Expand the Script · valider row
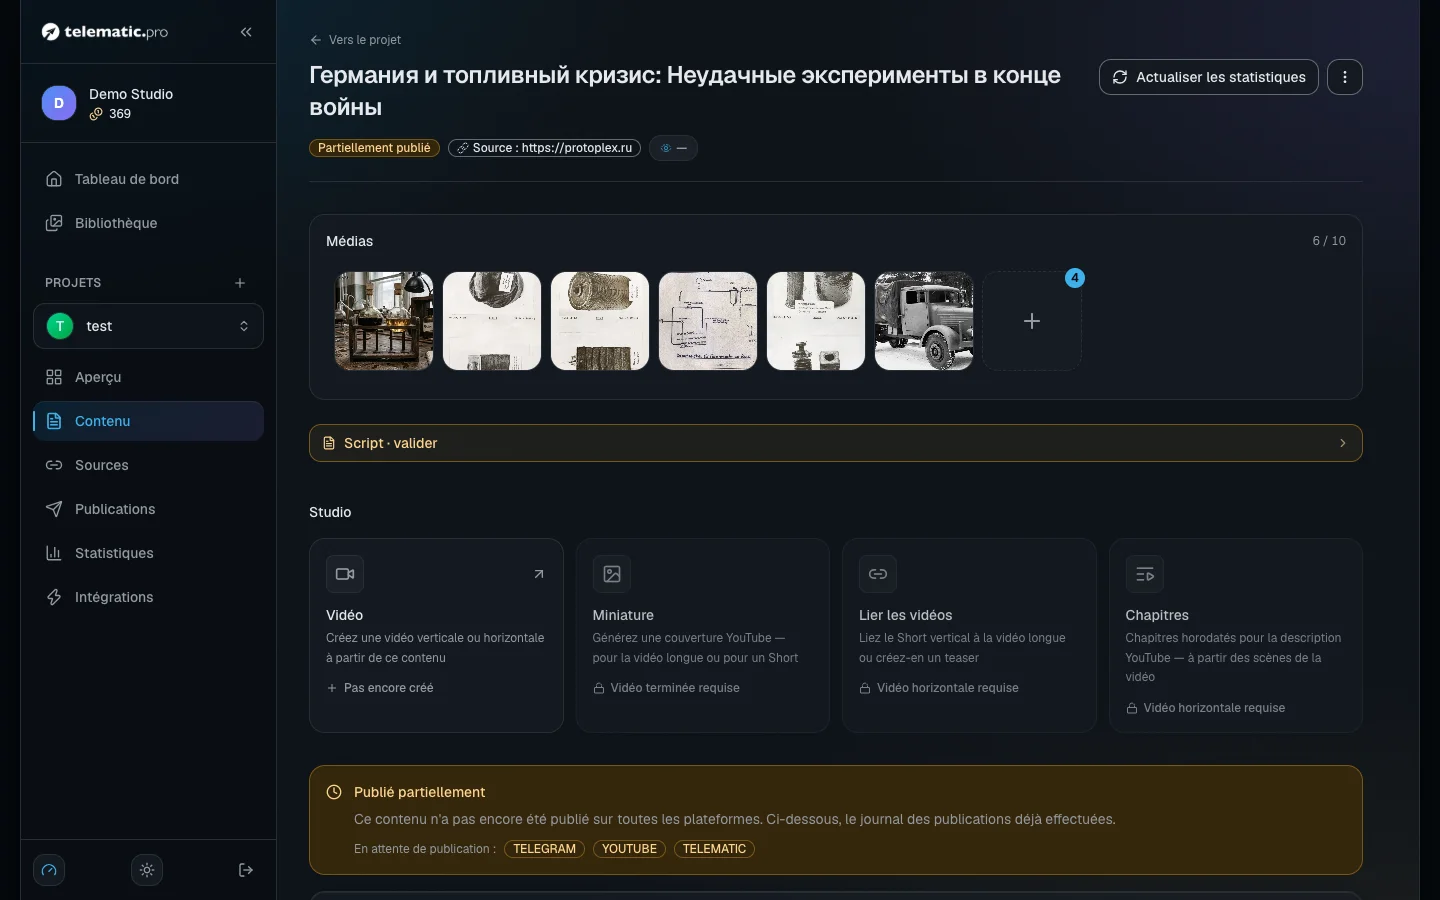Screen dimensions: 1440x900 click(836, 443)
